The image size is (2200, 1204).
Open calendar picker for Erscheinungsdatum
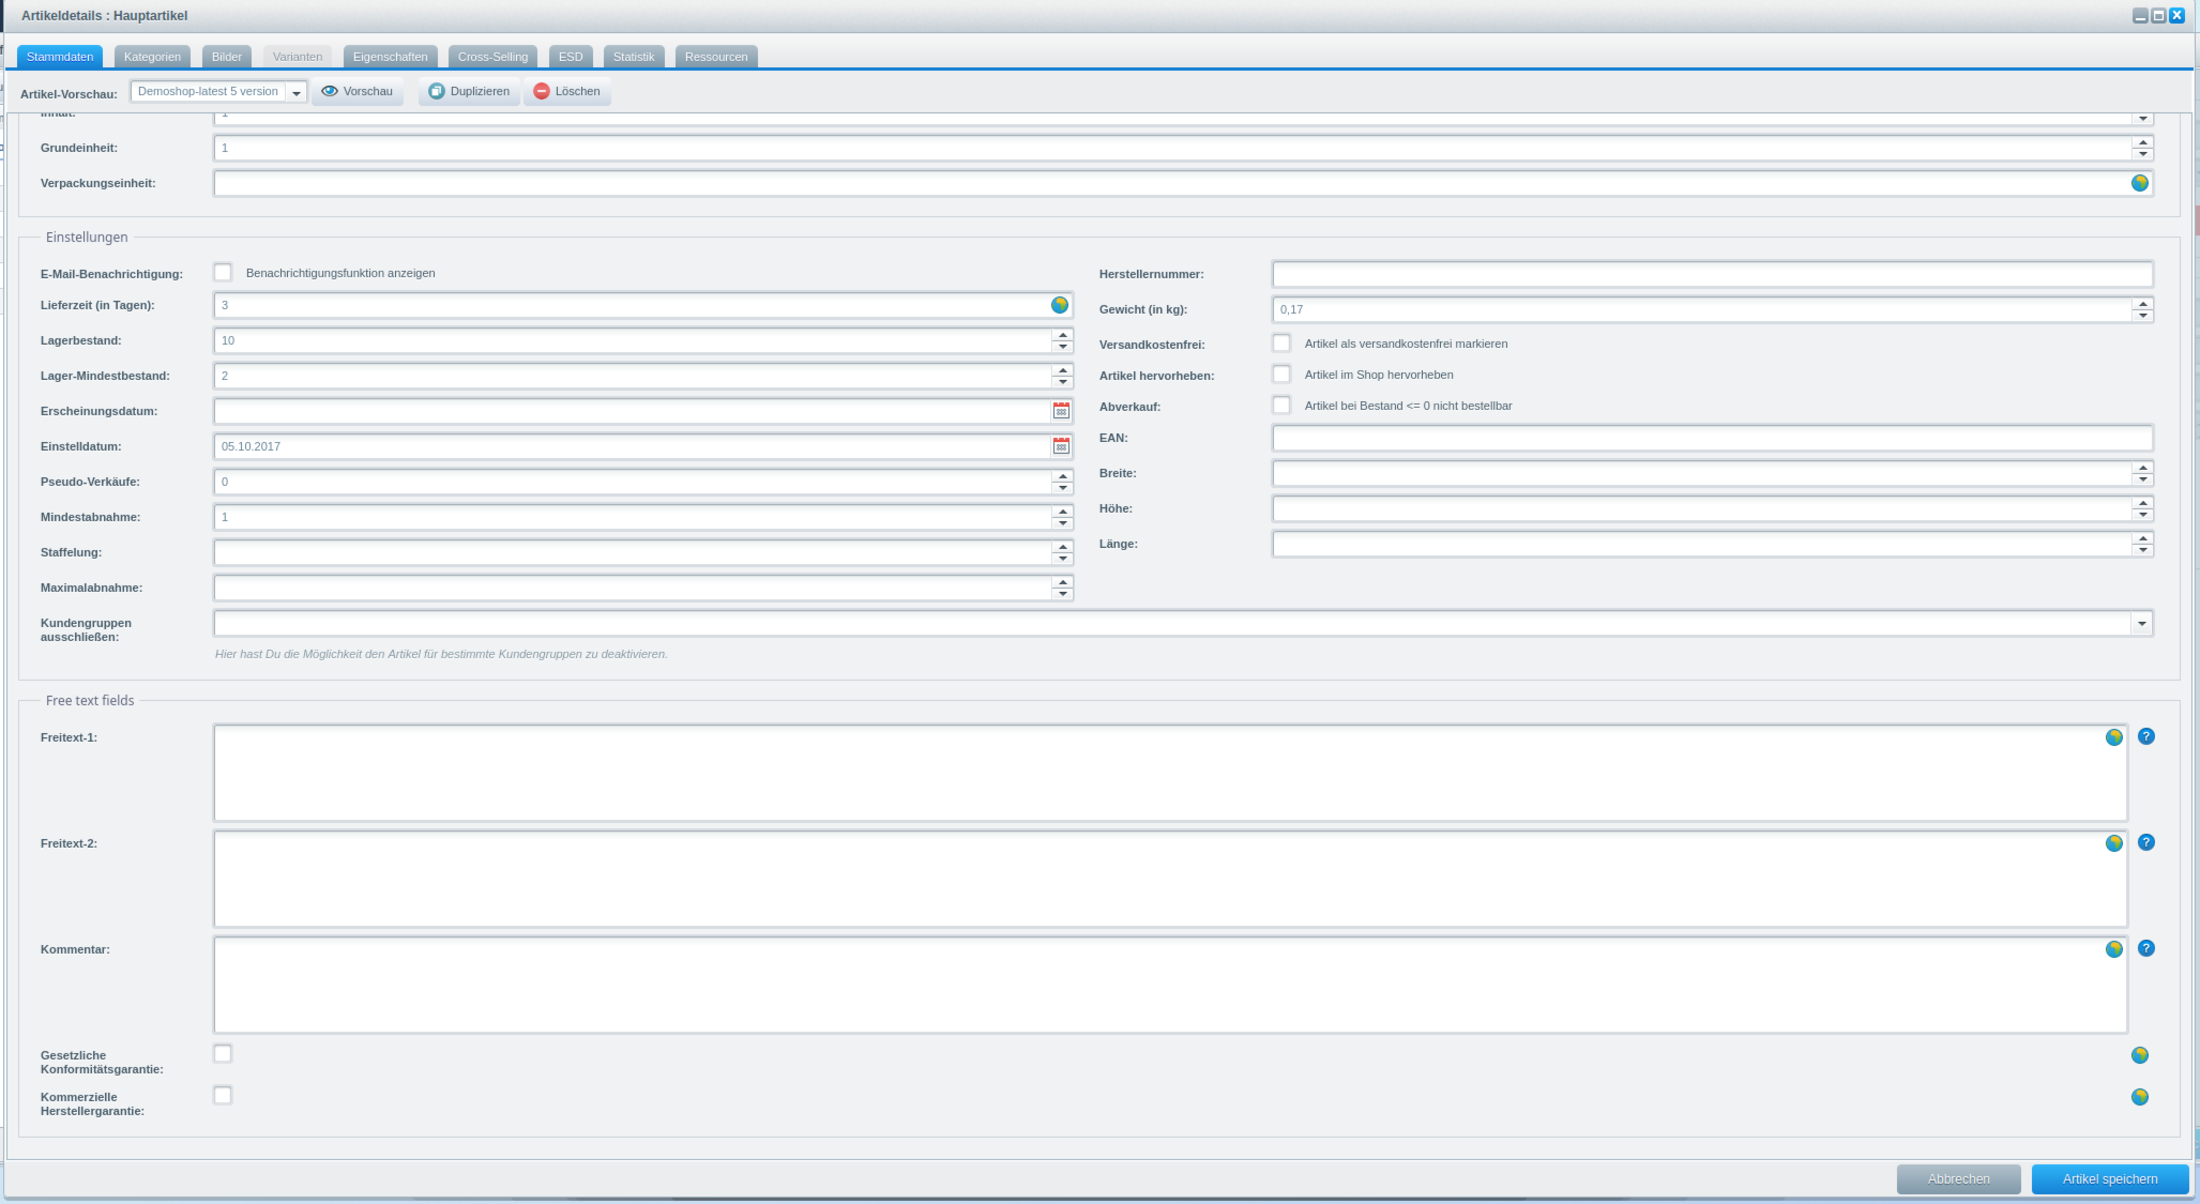click(x=1061, y=411)
